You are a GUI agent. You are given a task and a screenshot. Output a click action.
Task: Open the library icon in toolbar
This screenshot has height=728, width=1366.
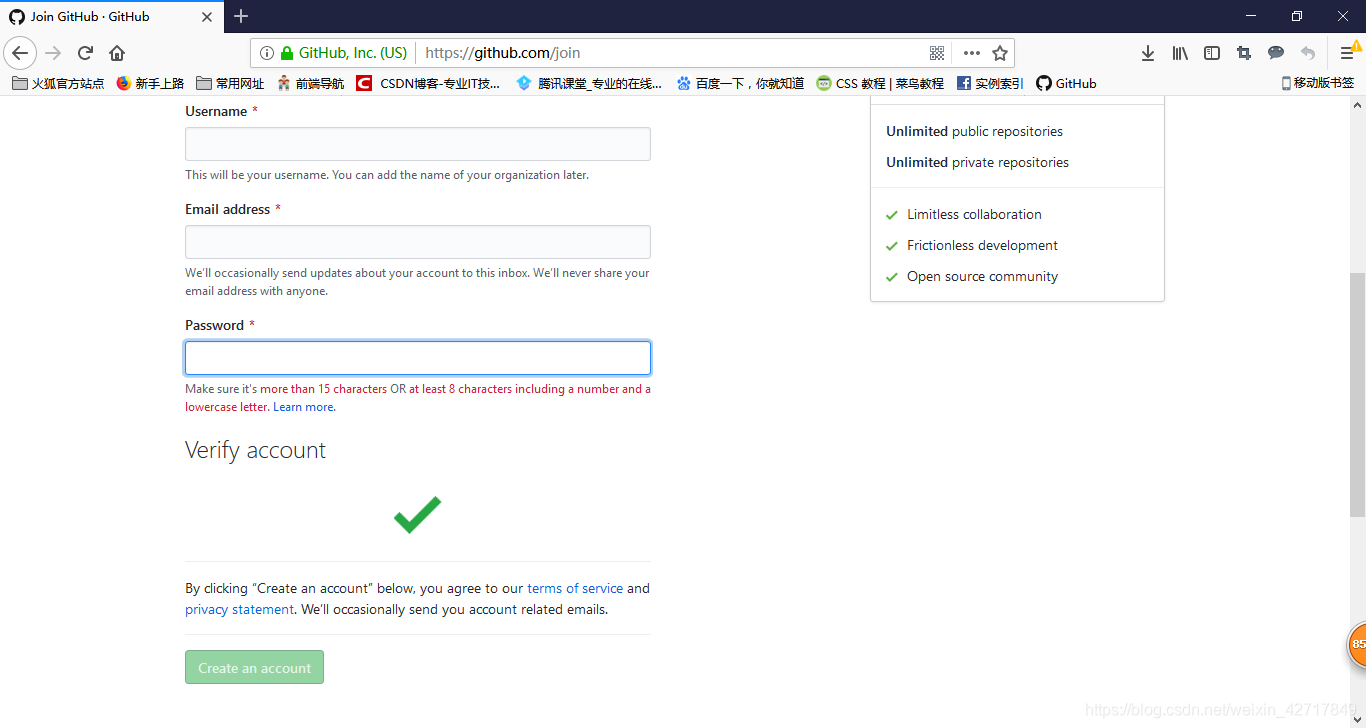(1180, 53)
